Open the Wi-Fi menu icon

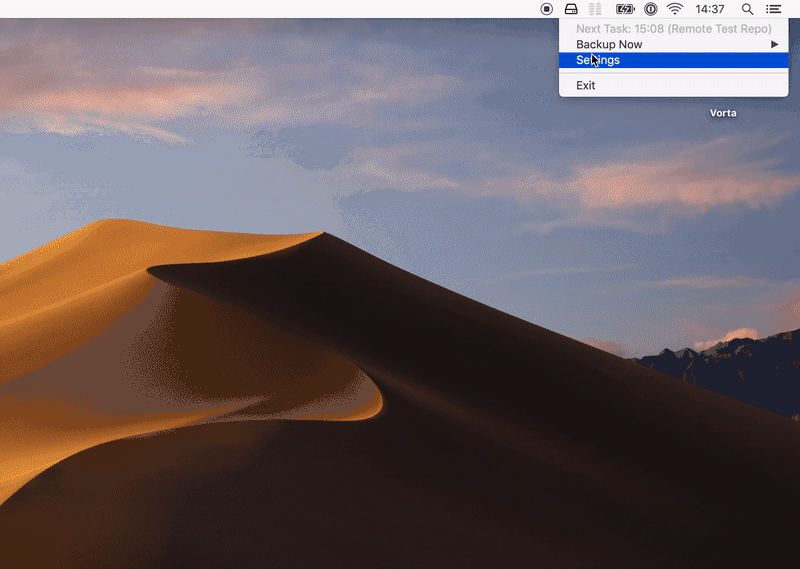point(675,9)
